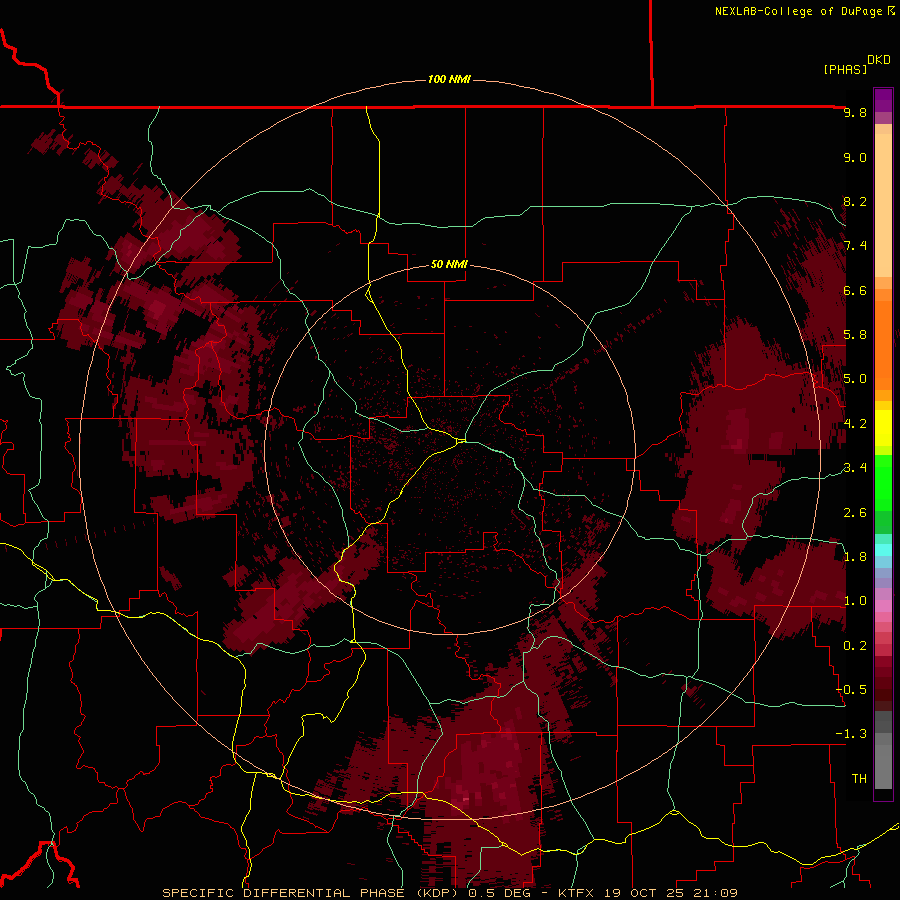This screenshot has width=900, height=900.
Task: Click the yellow segment of the color scale
Action: click(x=883, y=428)
